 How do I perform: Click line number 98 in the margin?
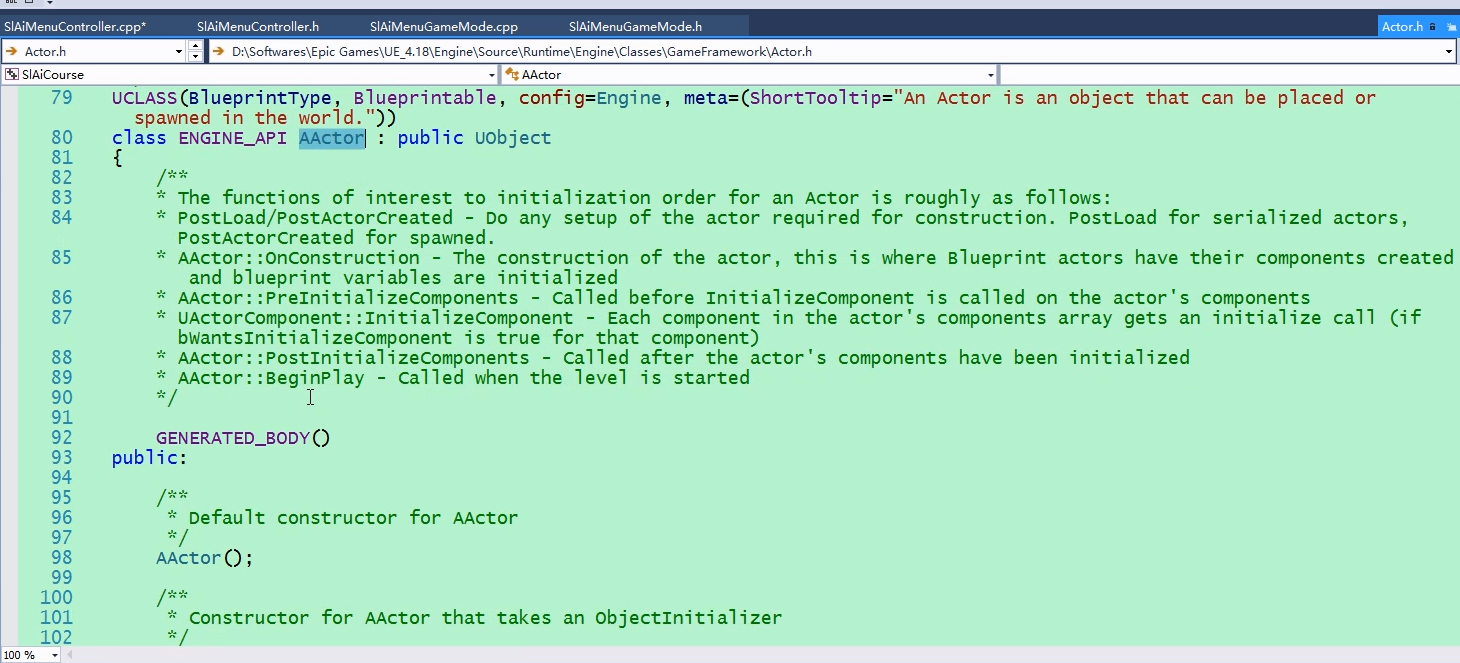(61, 558)
